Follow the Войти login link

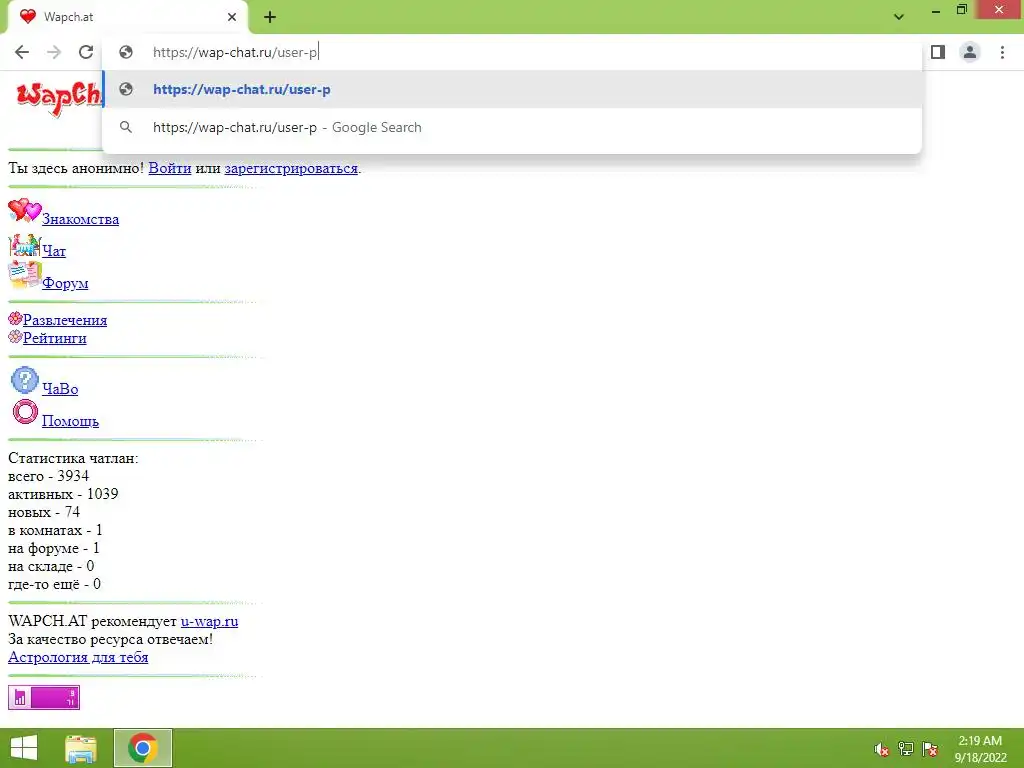point(170,168)
